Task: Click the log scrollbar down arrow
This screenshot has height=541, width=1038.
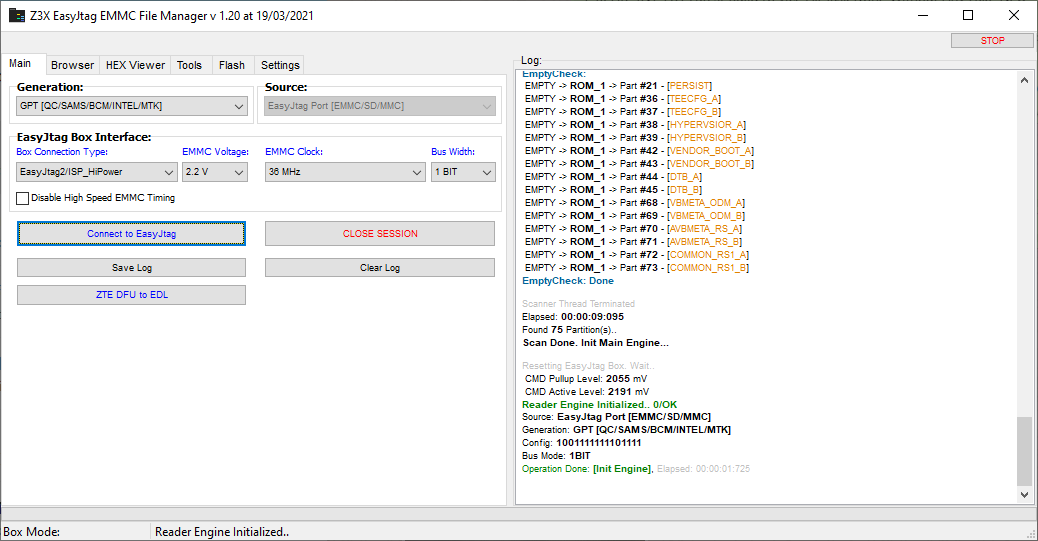Action: coord(1024,494)
